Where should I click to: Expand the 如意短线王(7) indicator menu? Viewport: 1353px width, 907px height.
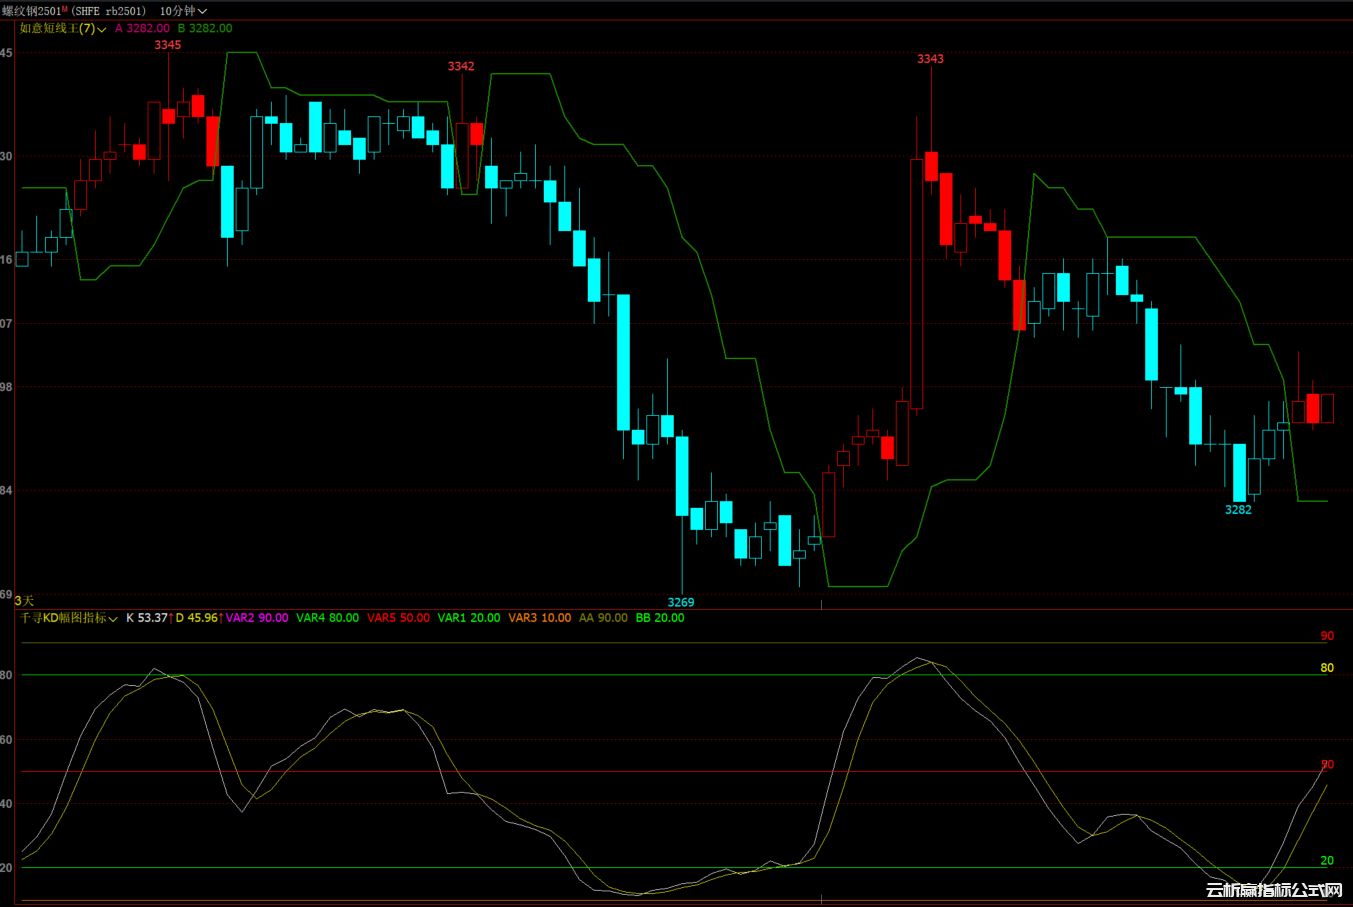tap(63, 29)
